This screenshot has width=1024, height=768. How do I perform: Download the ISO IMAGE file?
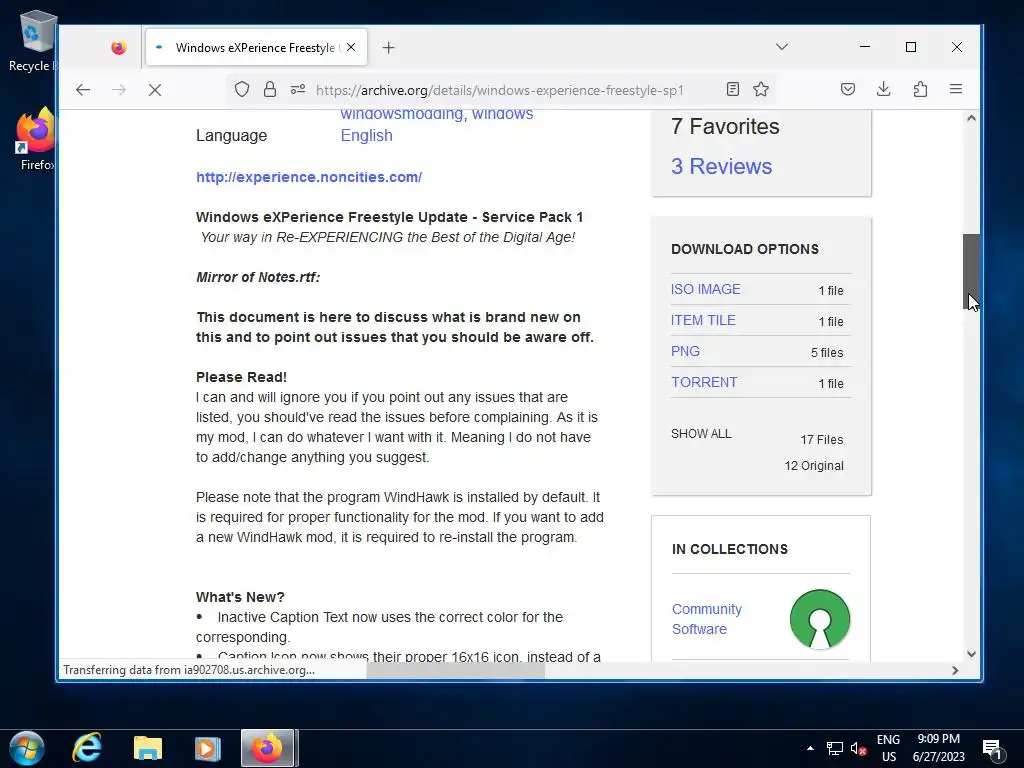pos(705,289)
